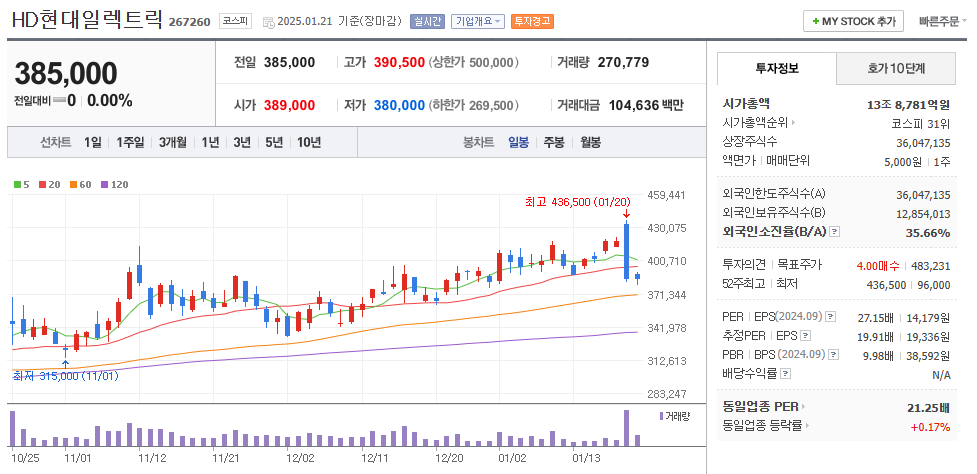Click the 0.00% change rate
977x474 pixels.
pos(110,100)
